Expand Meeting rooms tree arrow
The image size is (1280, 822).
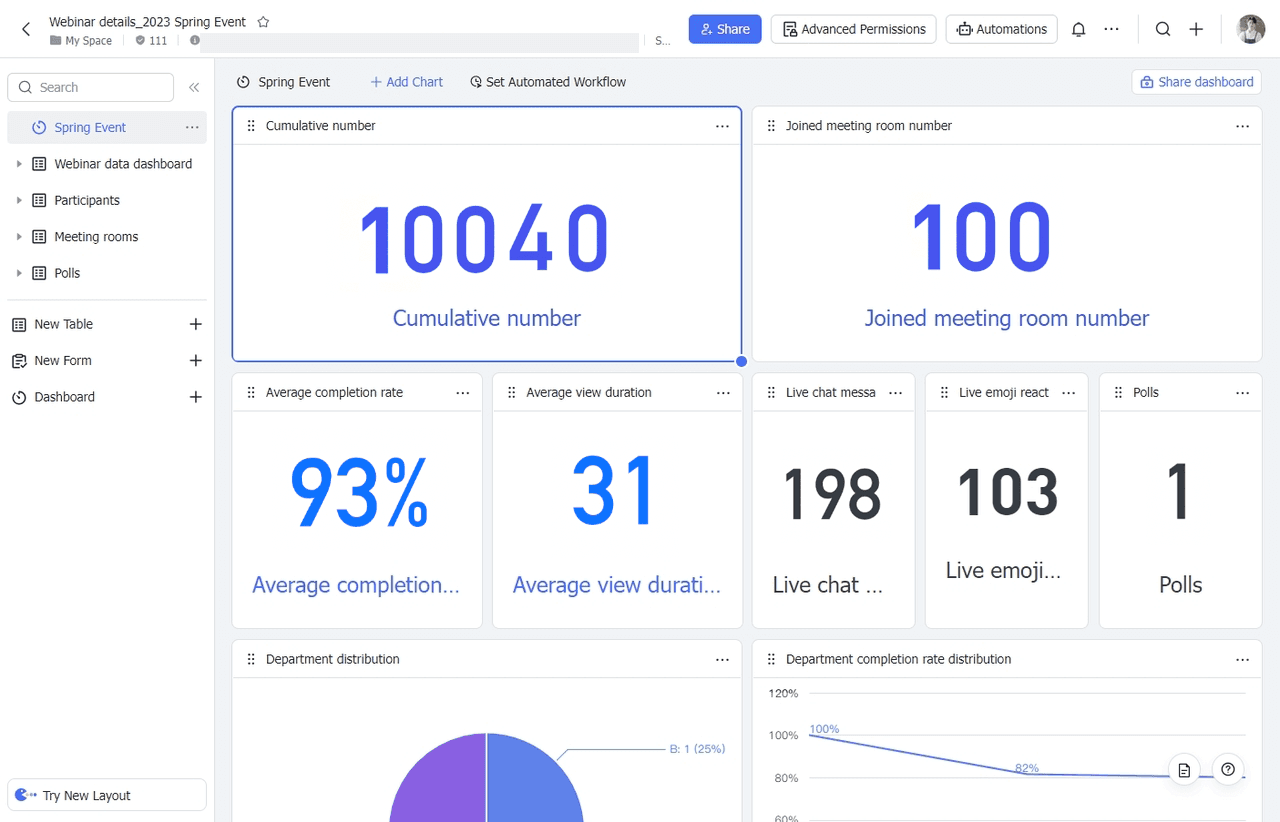[x=19, y=237]
